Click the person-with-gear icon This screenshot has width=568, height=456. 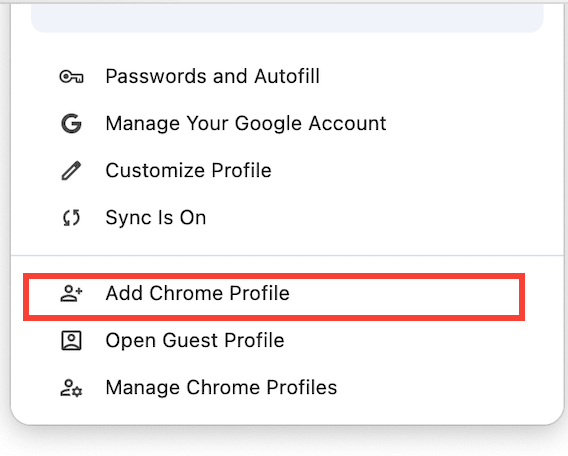click(x=71, y=388)
